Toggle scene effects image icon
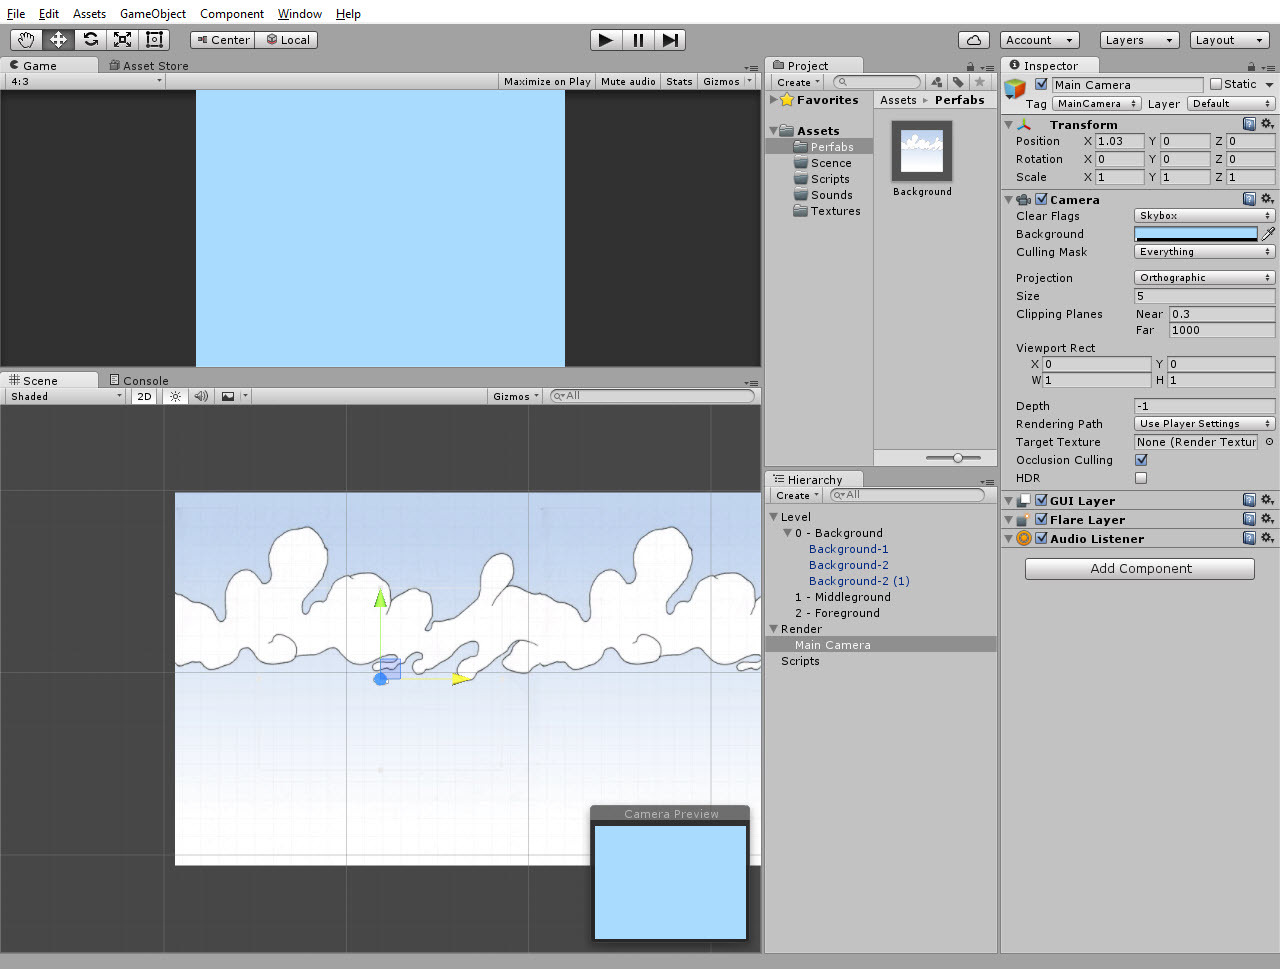This screenshot has height=969, width=1280. [228, 397]
